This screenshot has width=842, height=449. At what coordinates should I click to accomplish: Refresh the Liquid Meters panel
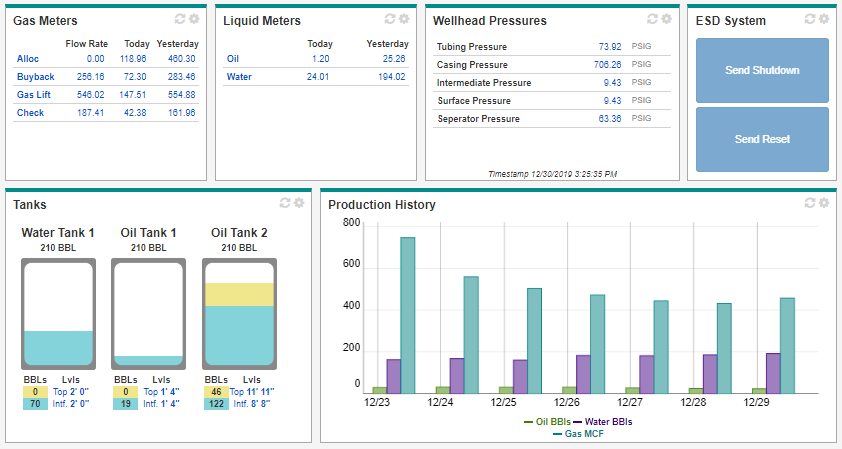(390, 19)
